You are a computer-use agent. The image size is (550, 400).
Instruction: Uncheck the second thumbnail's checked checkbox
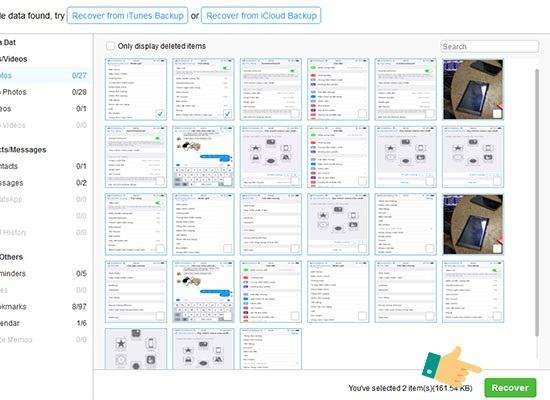(227, 114)
